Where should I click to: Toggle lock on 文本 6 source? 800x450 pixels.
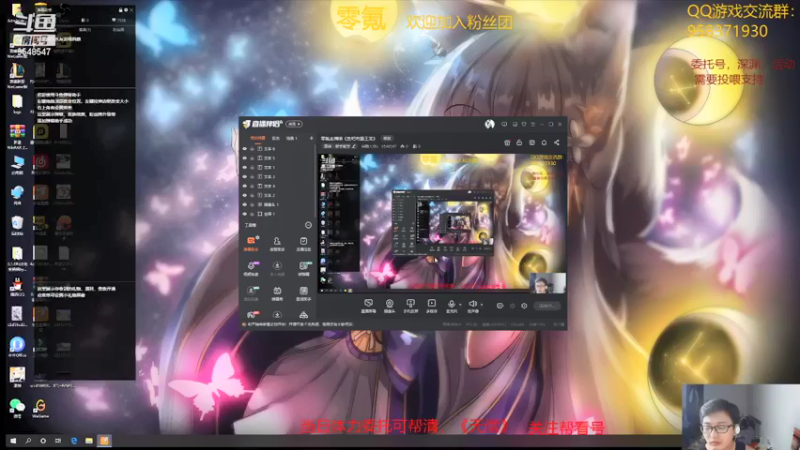click(x=252, y=149)
